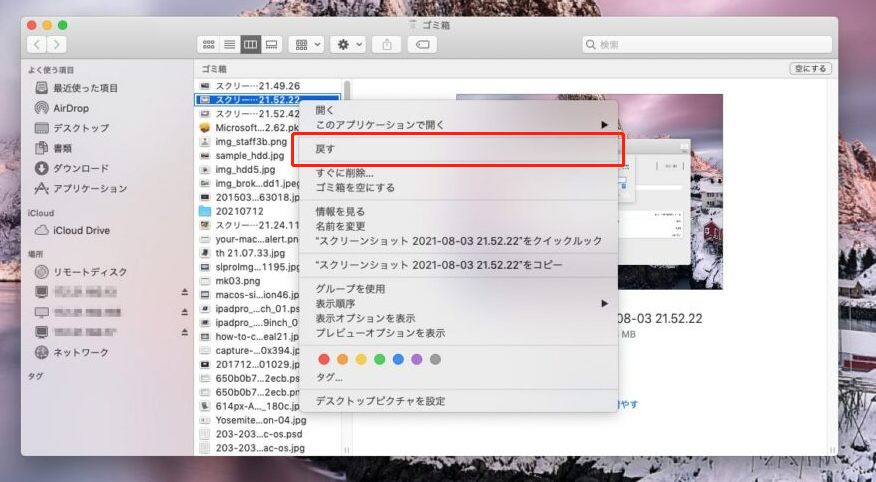Viewport: 876px width, 482px height.
Task: Click the file list vertical scrollbar
Action: click(x=347, y=88)
